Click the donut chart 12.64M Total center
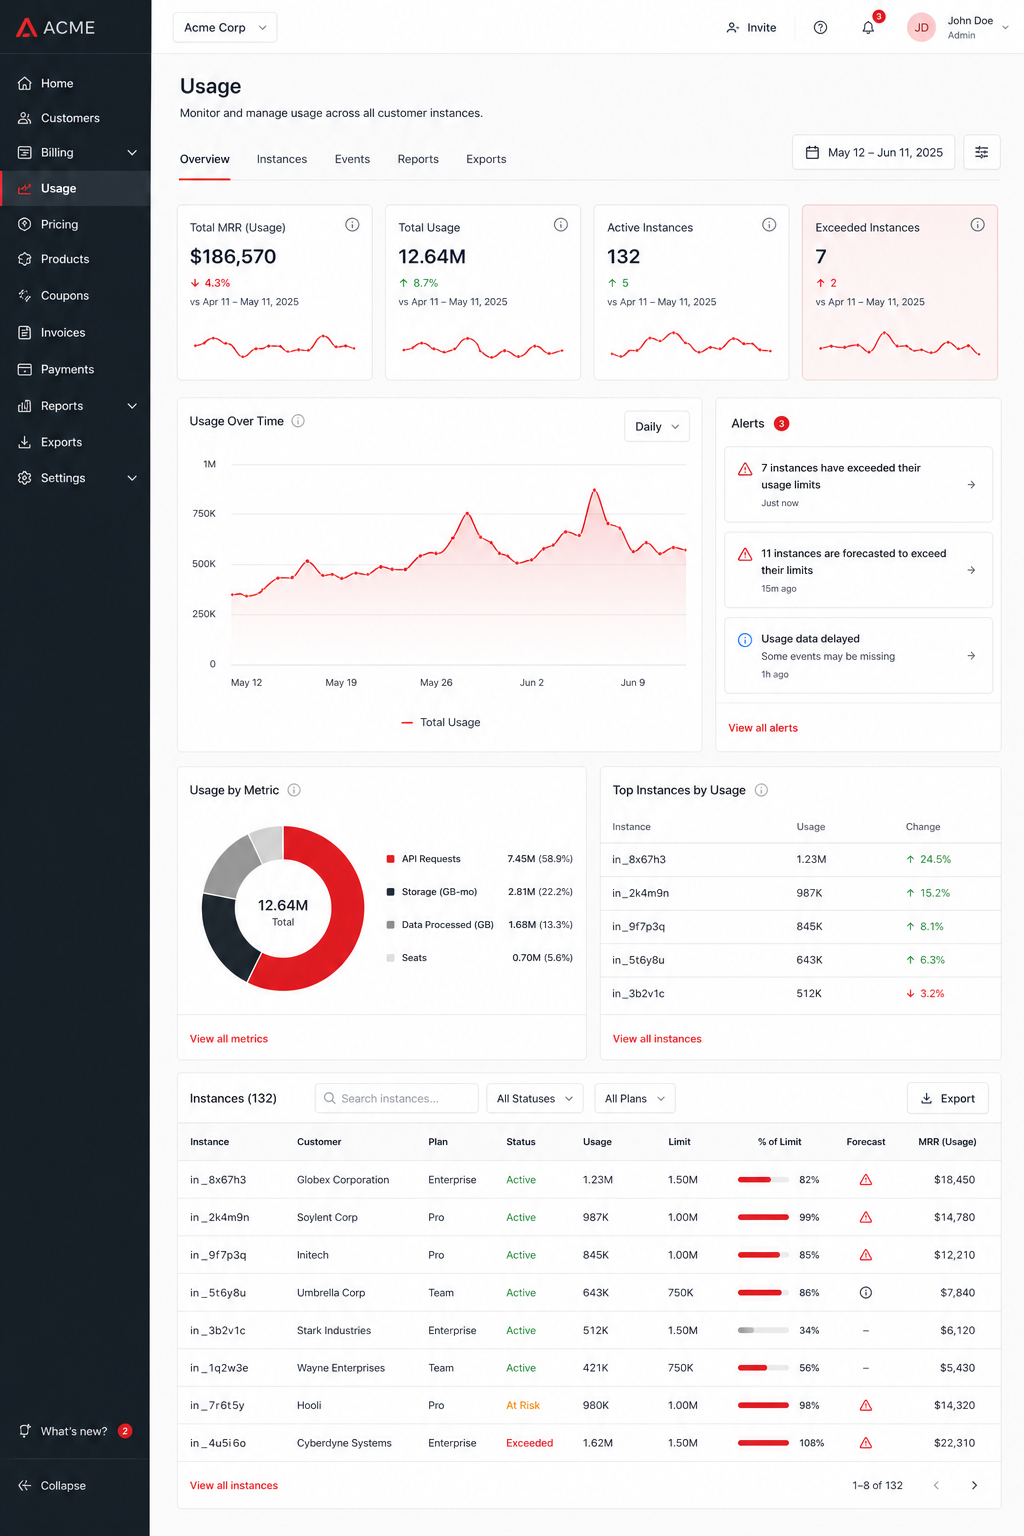This screenshot has width=1024, height=1536. 283,911
